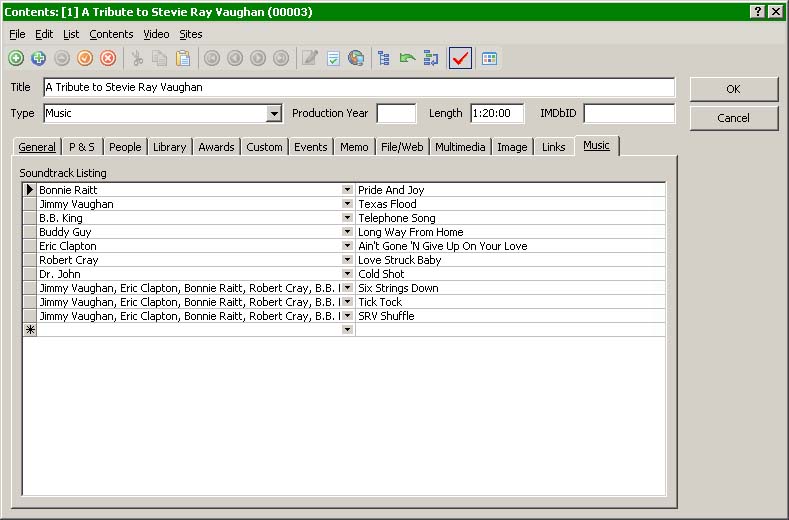The image size is (789, 520).
Task: Go to first record navigation icon
Action: [x=212, y=58]
